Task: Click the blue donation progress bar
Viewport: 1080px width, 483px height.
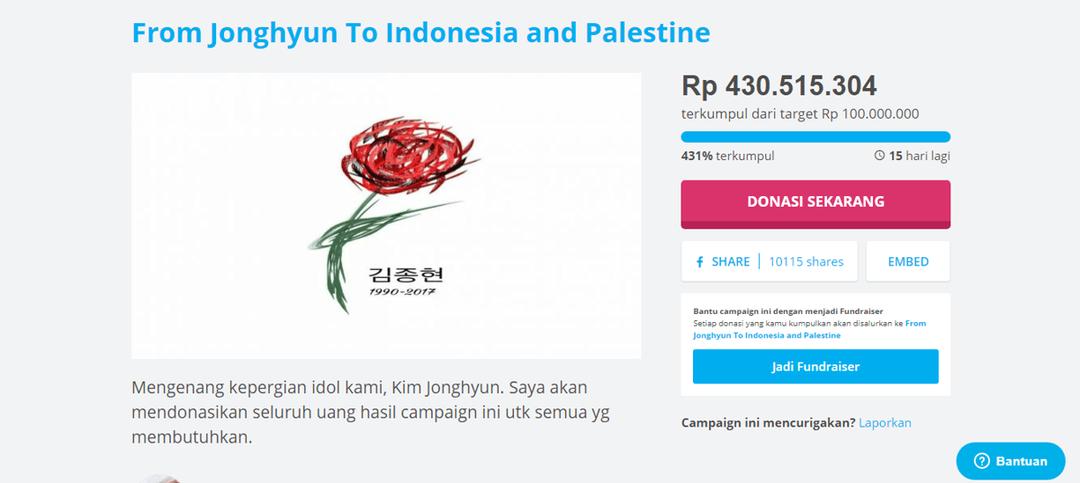Action: point(816,136)
